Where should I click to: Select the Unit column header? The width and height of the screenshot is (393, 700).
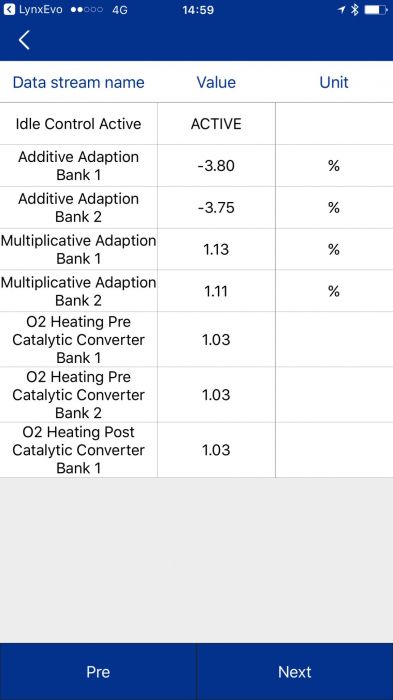coord(334,82)
